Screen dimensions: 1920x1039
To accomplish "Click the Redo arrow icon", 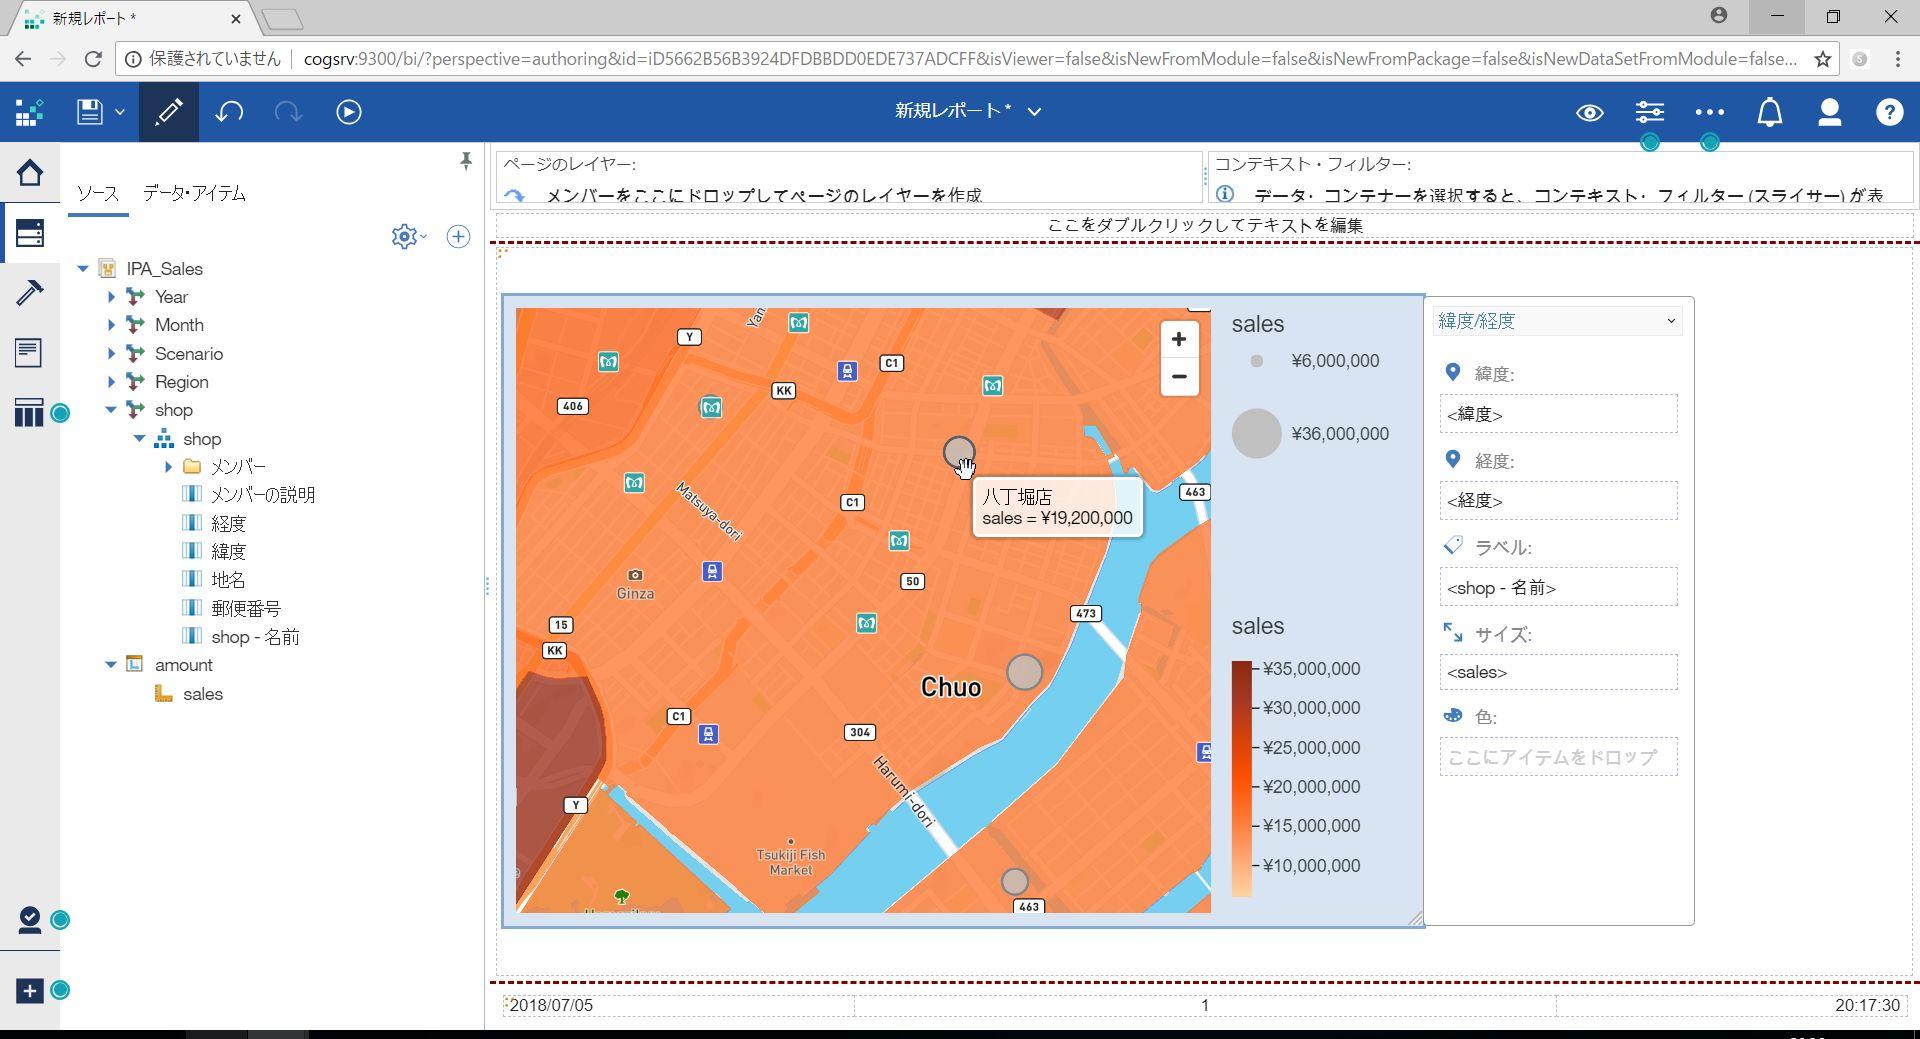I will (288, 112).
